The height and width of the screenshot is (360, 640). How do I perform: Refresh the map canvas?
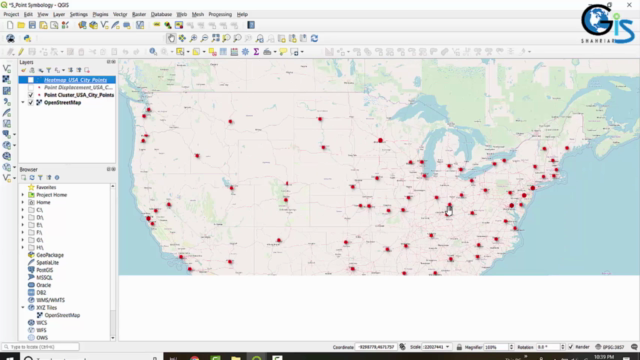point(314,38)
